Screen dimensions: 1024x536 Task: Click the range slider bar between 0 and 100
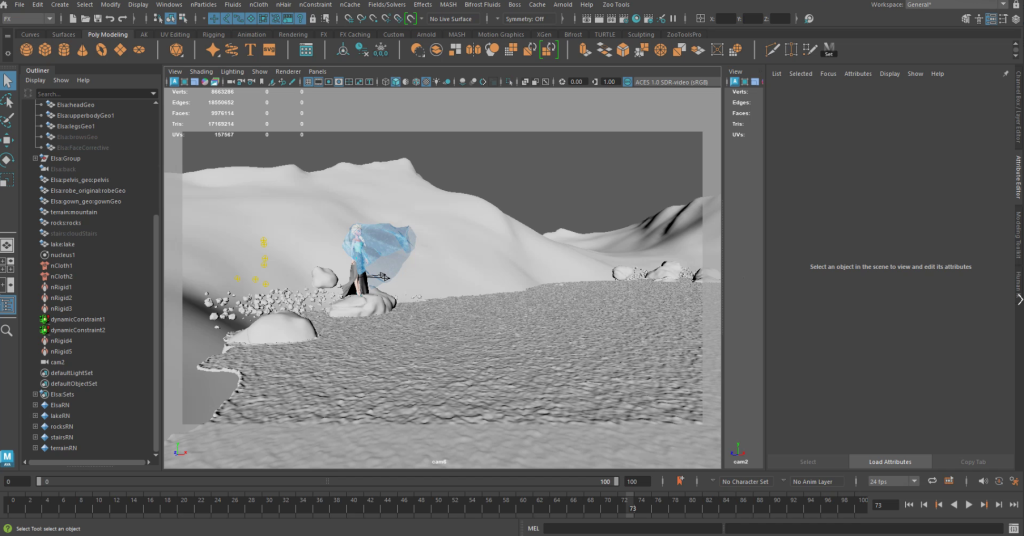point(327,481)
